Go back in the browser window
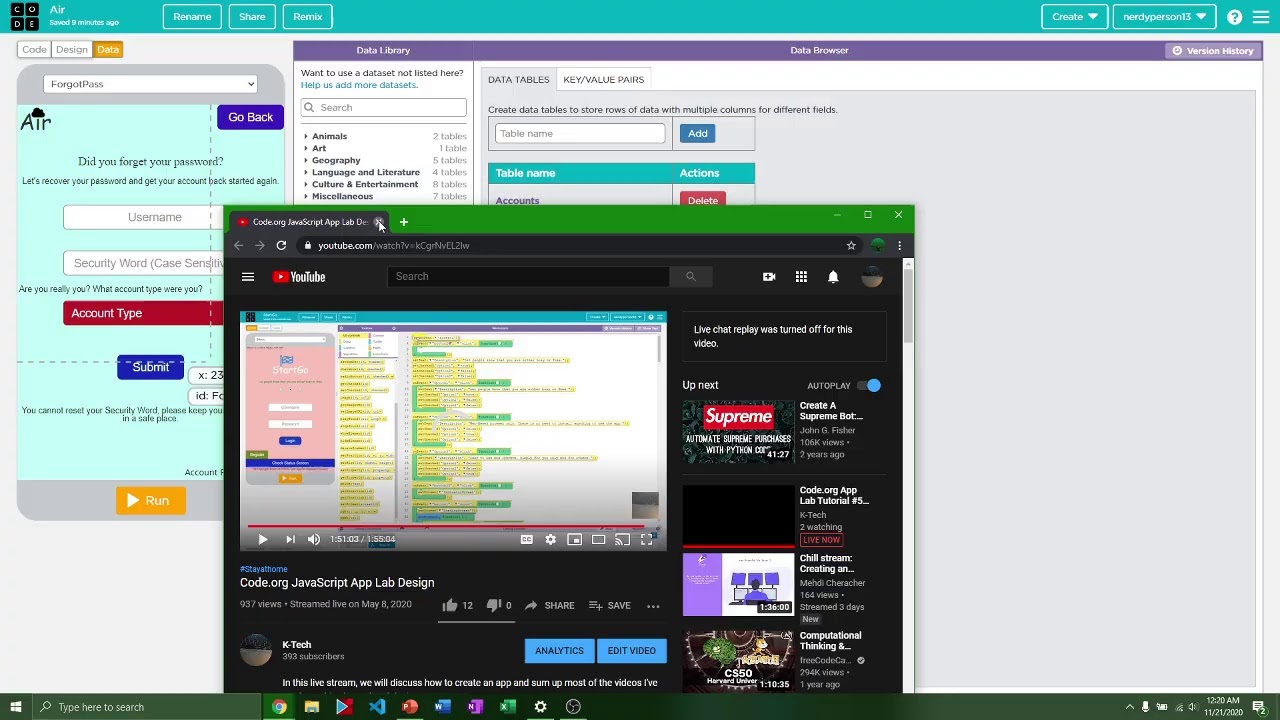Viewport: 1280px width, 720px height. (x=238, y=245)
